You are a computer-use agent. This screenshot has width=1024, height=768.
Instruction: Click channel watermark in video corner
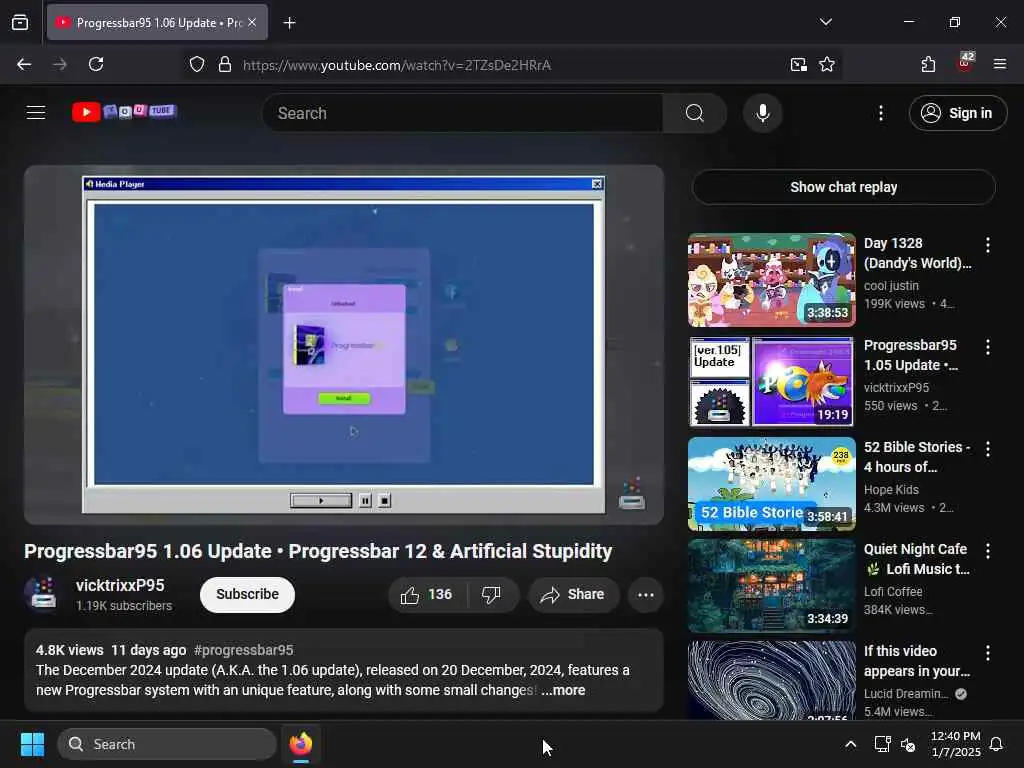[x=632, y=493]
